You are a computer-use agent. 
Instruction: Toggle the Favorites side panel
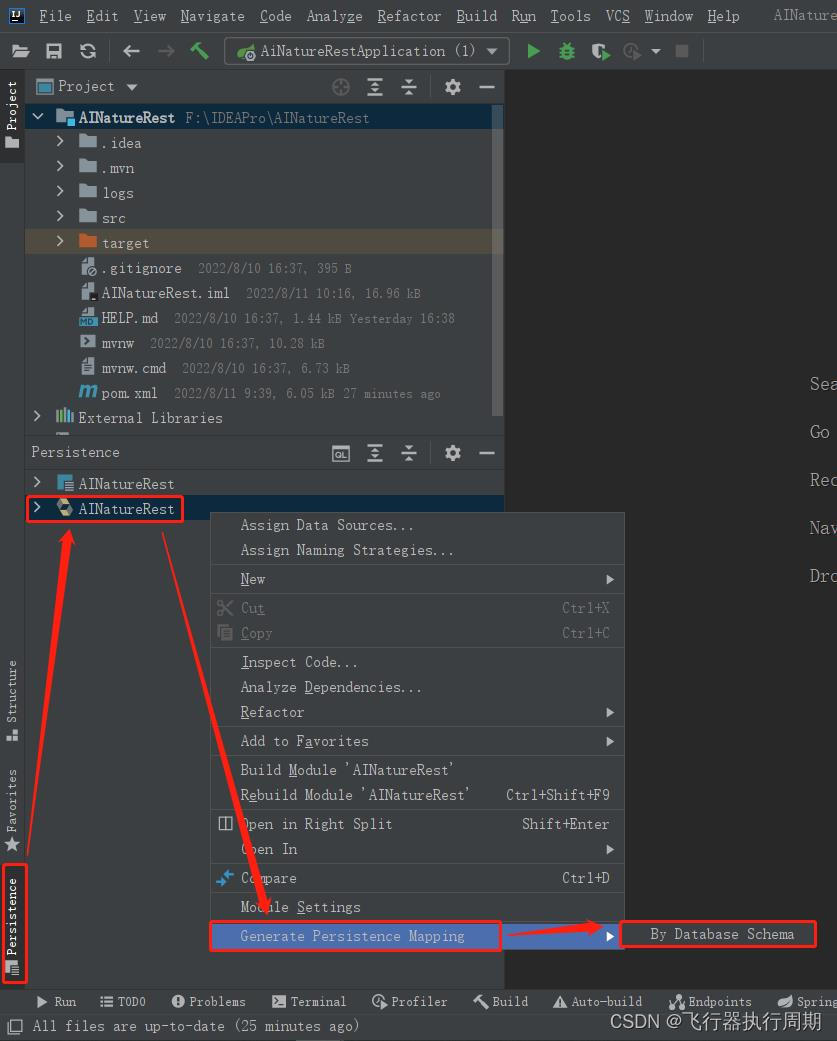(x=13, y=800)
